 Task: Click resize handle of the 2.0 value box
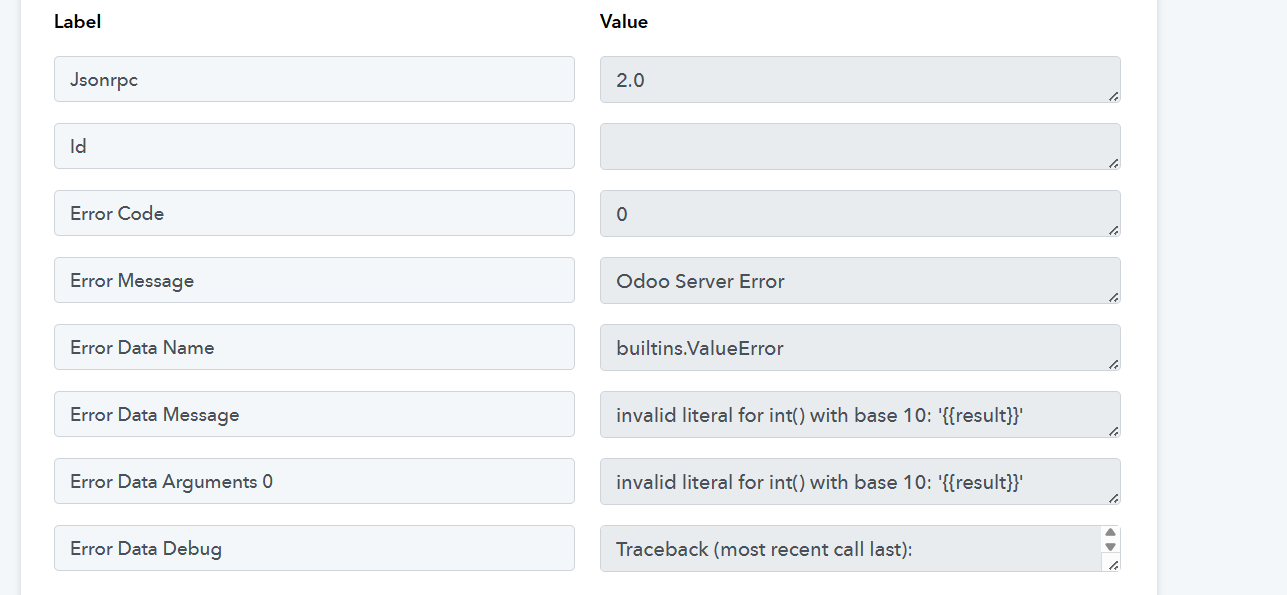[1114, 96]
